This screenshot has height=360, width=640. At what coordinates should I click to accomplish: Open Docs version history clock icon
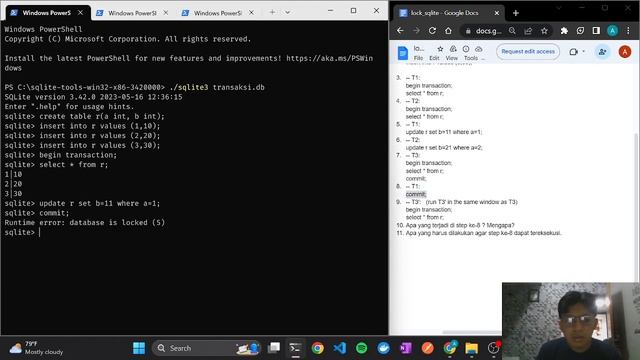pos(466,49)
